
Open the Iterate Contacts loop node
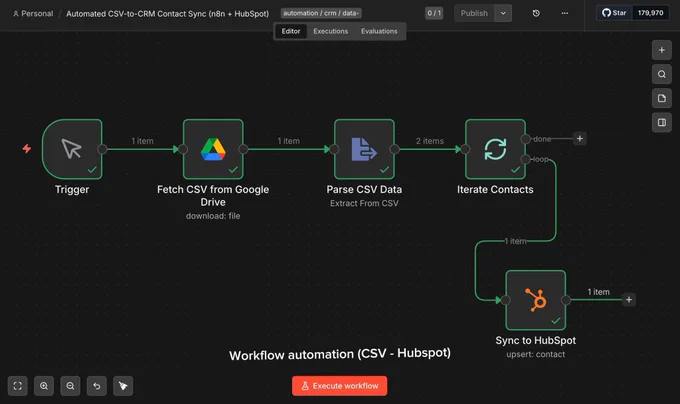(495, 149)
